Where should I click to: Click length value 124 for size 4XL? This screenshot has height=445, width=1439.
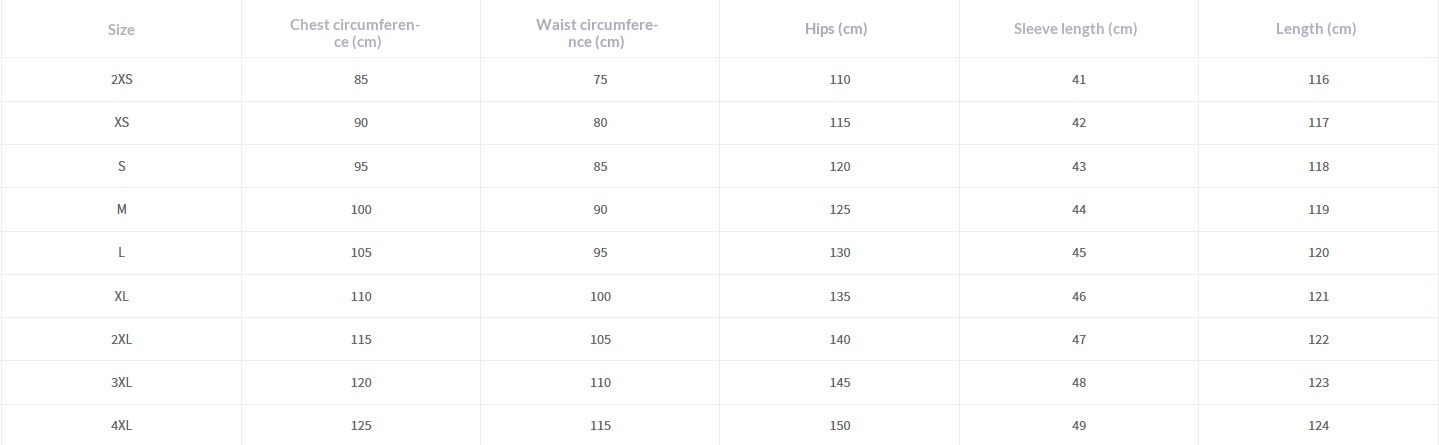click(1318, 426)
